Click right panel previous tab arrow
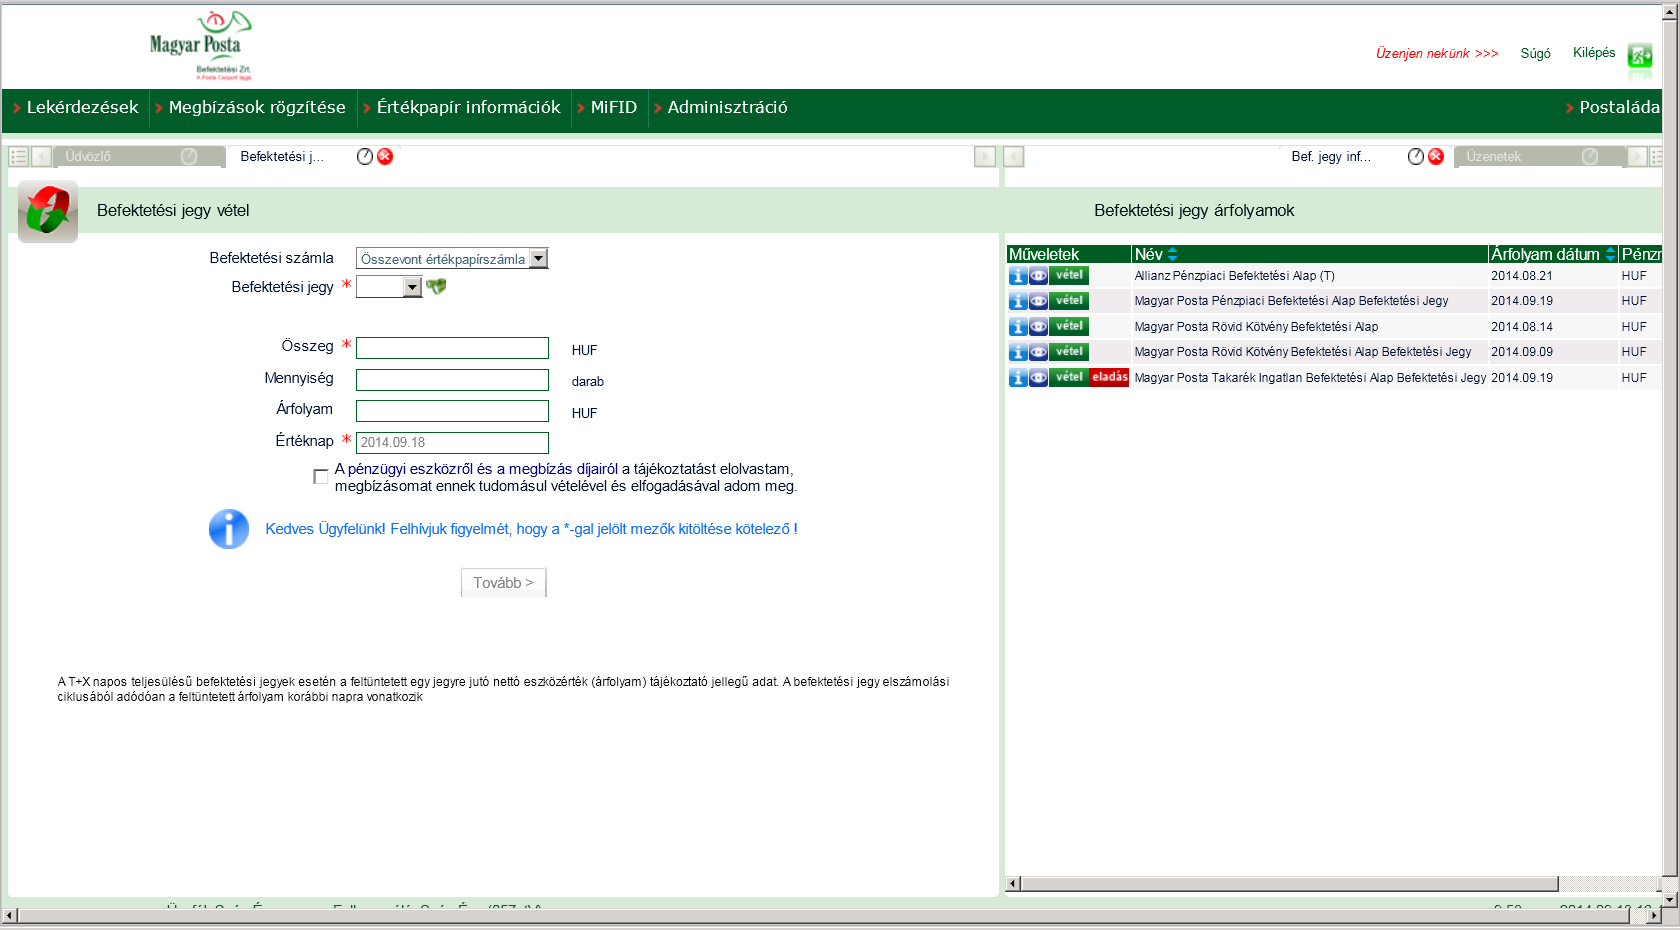Viewport: 1680px width, 930px height. coord(1014,157)
